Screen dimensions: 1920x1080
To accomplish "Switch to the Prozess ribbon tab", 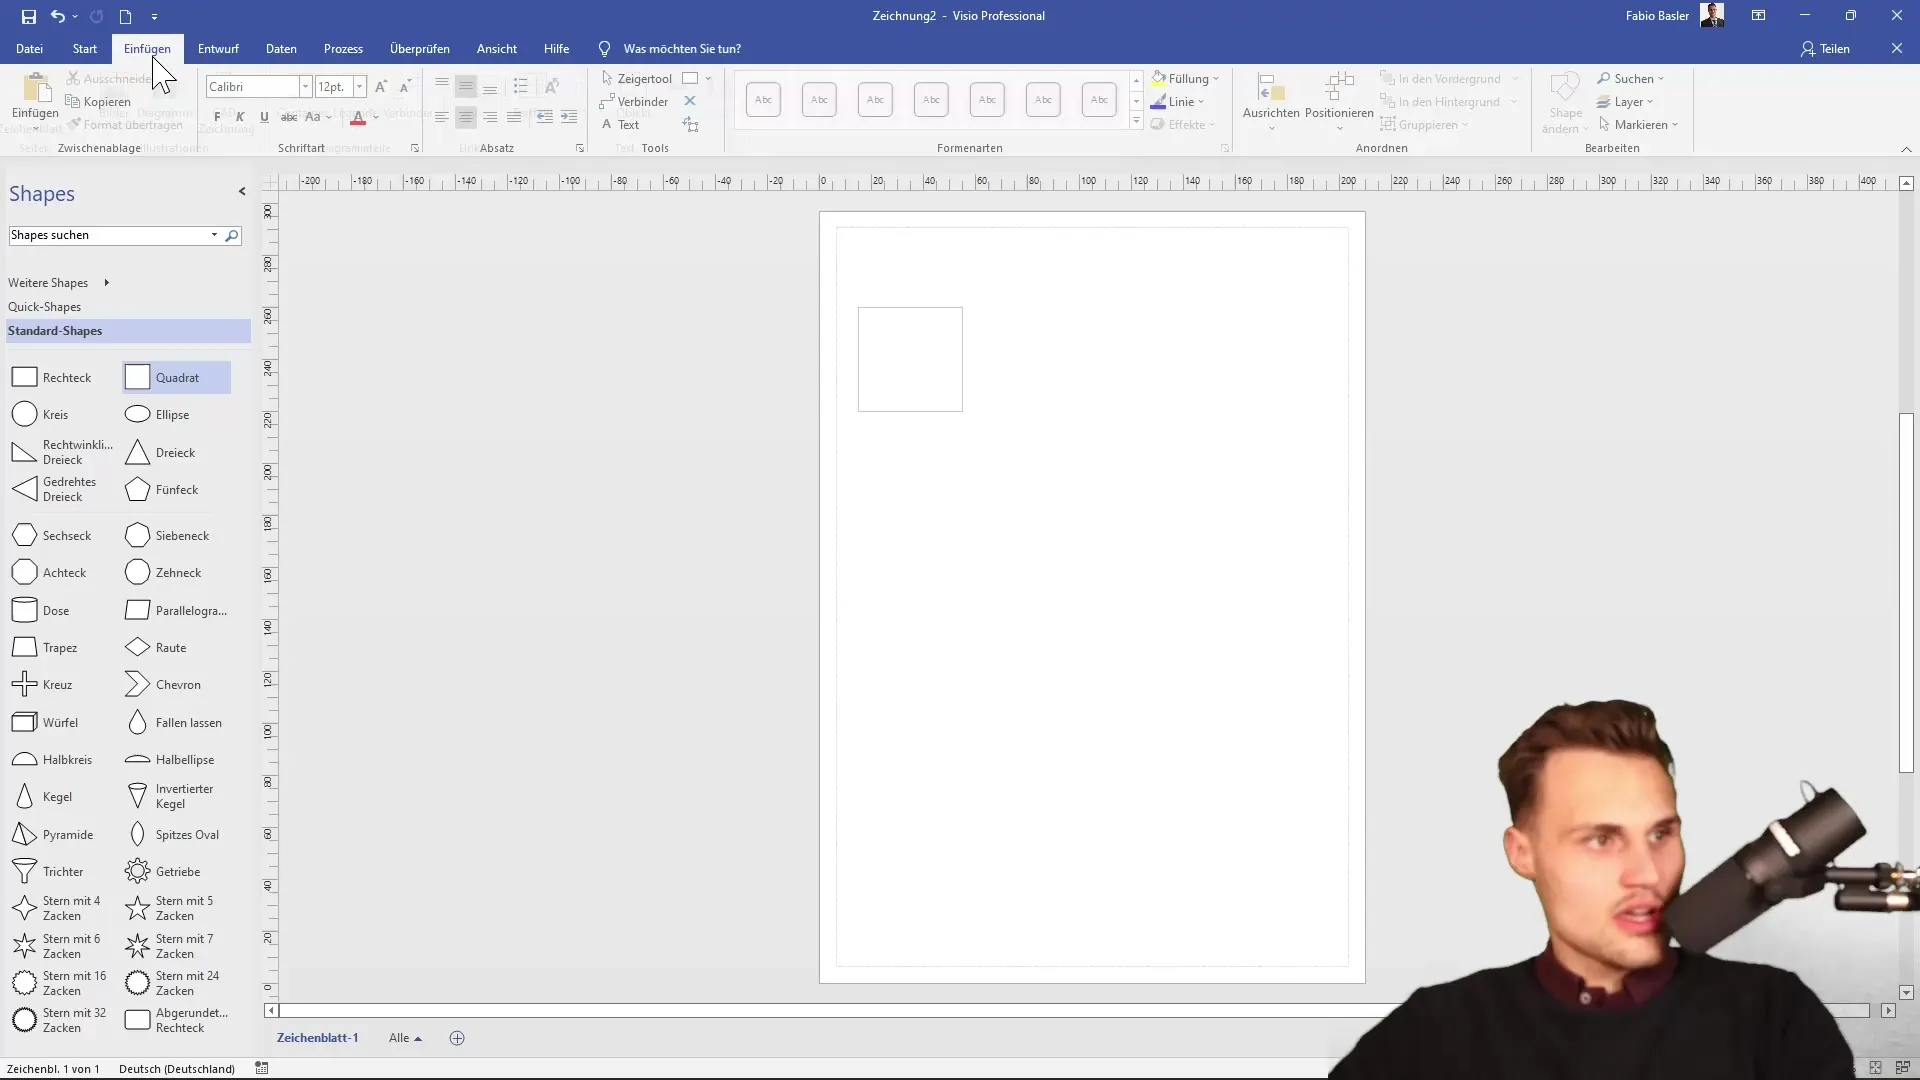I will click(343, 48).
